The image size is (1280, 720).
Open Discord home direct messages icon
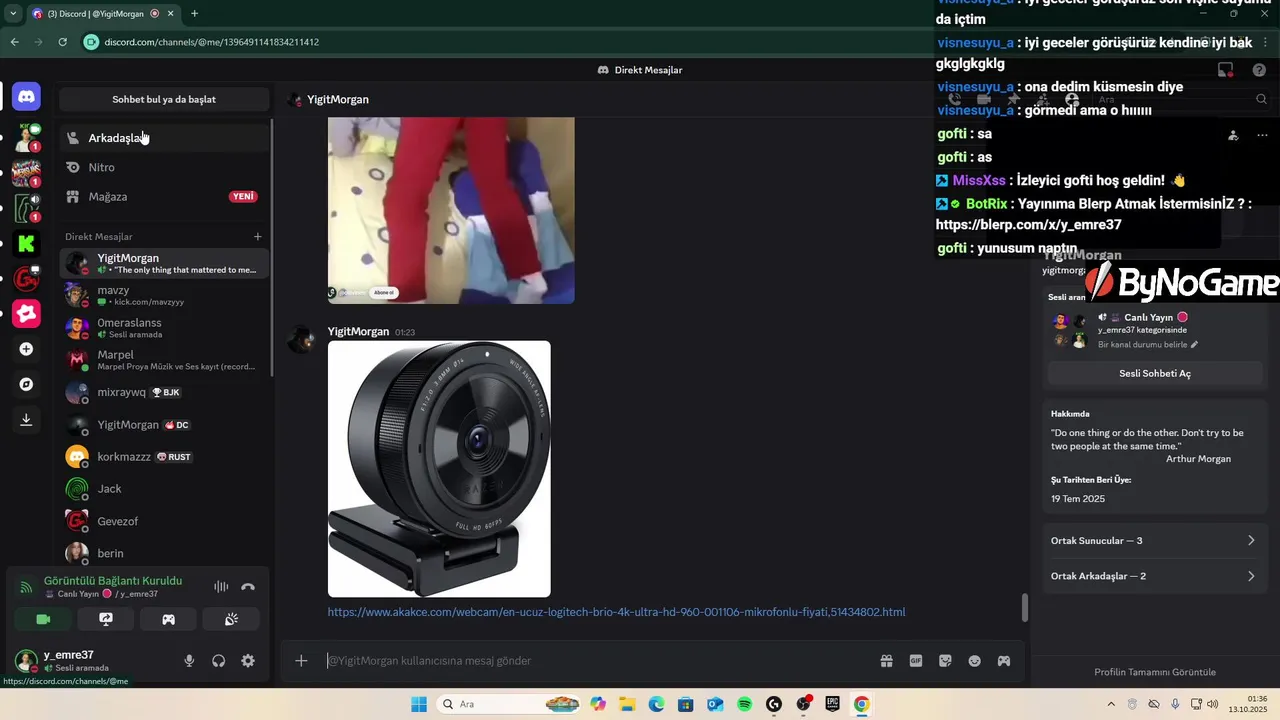(27, 97)
